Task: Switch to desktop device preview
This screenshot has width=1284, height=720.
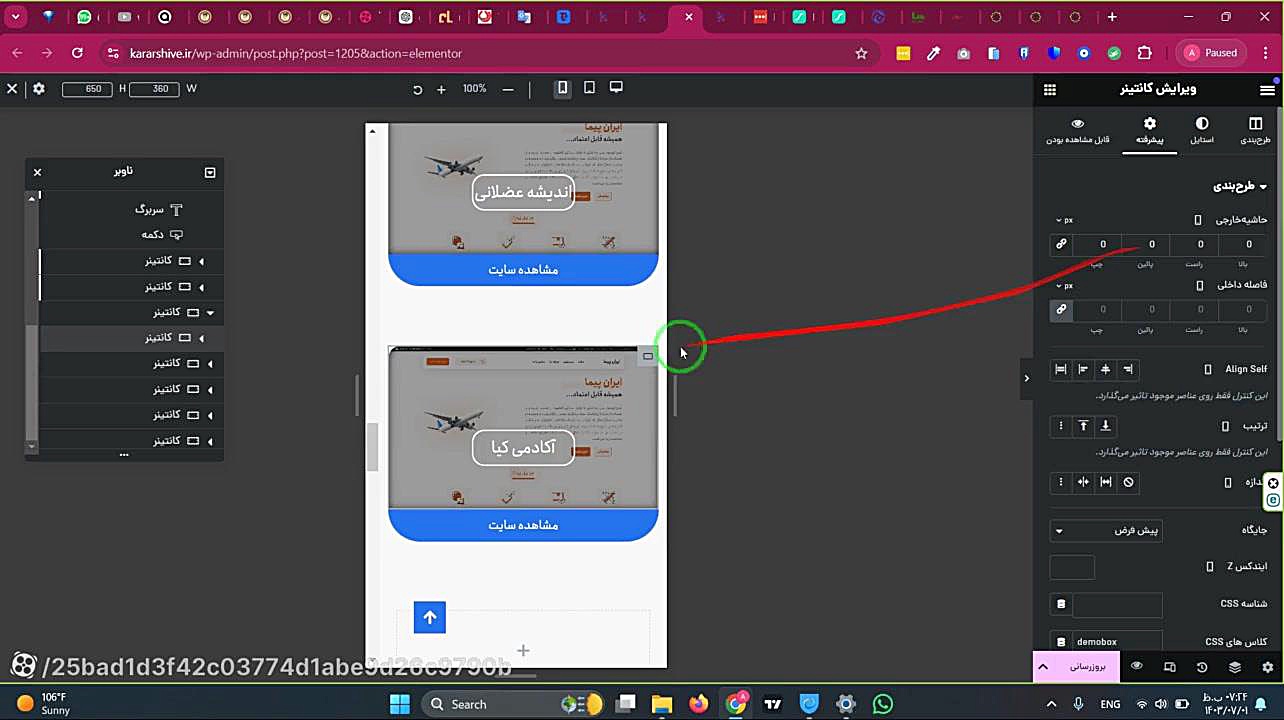Action: [616, 88]
